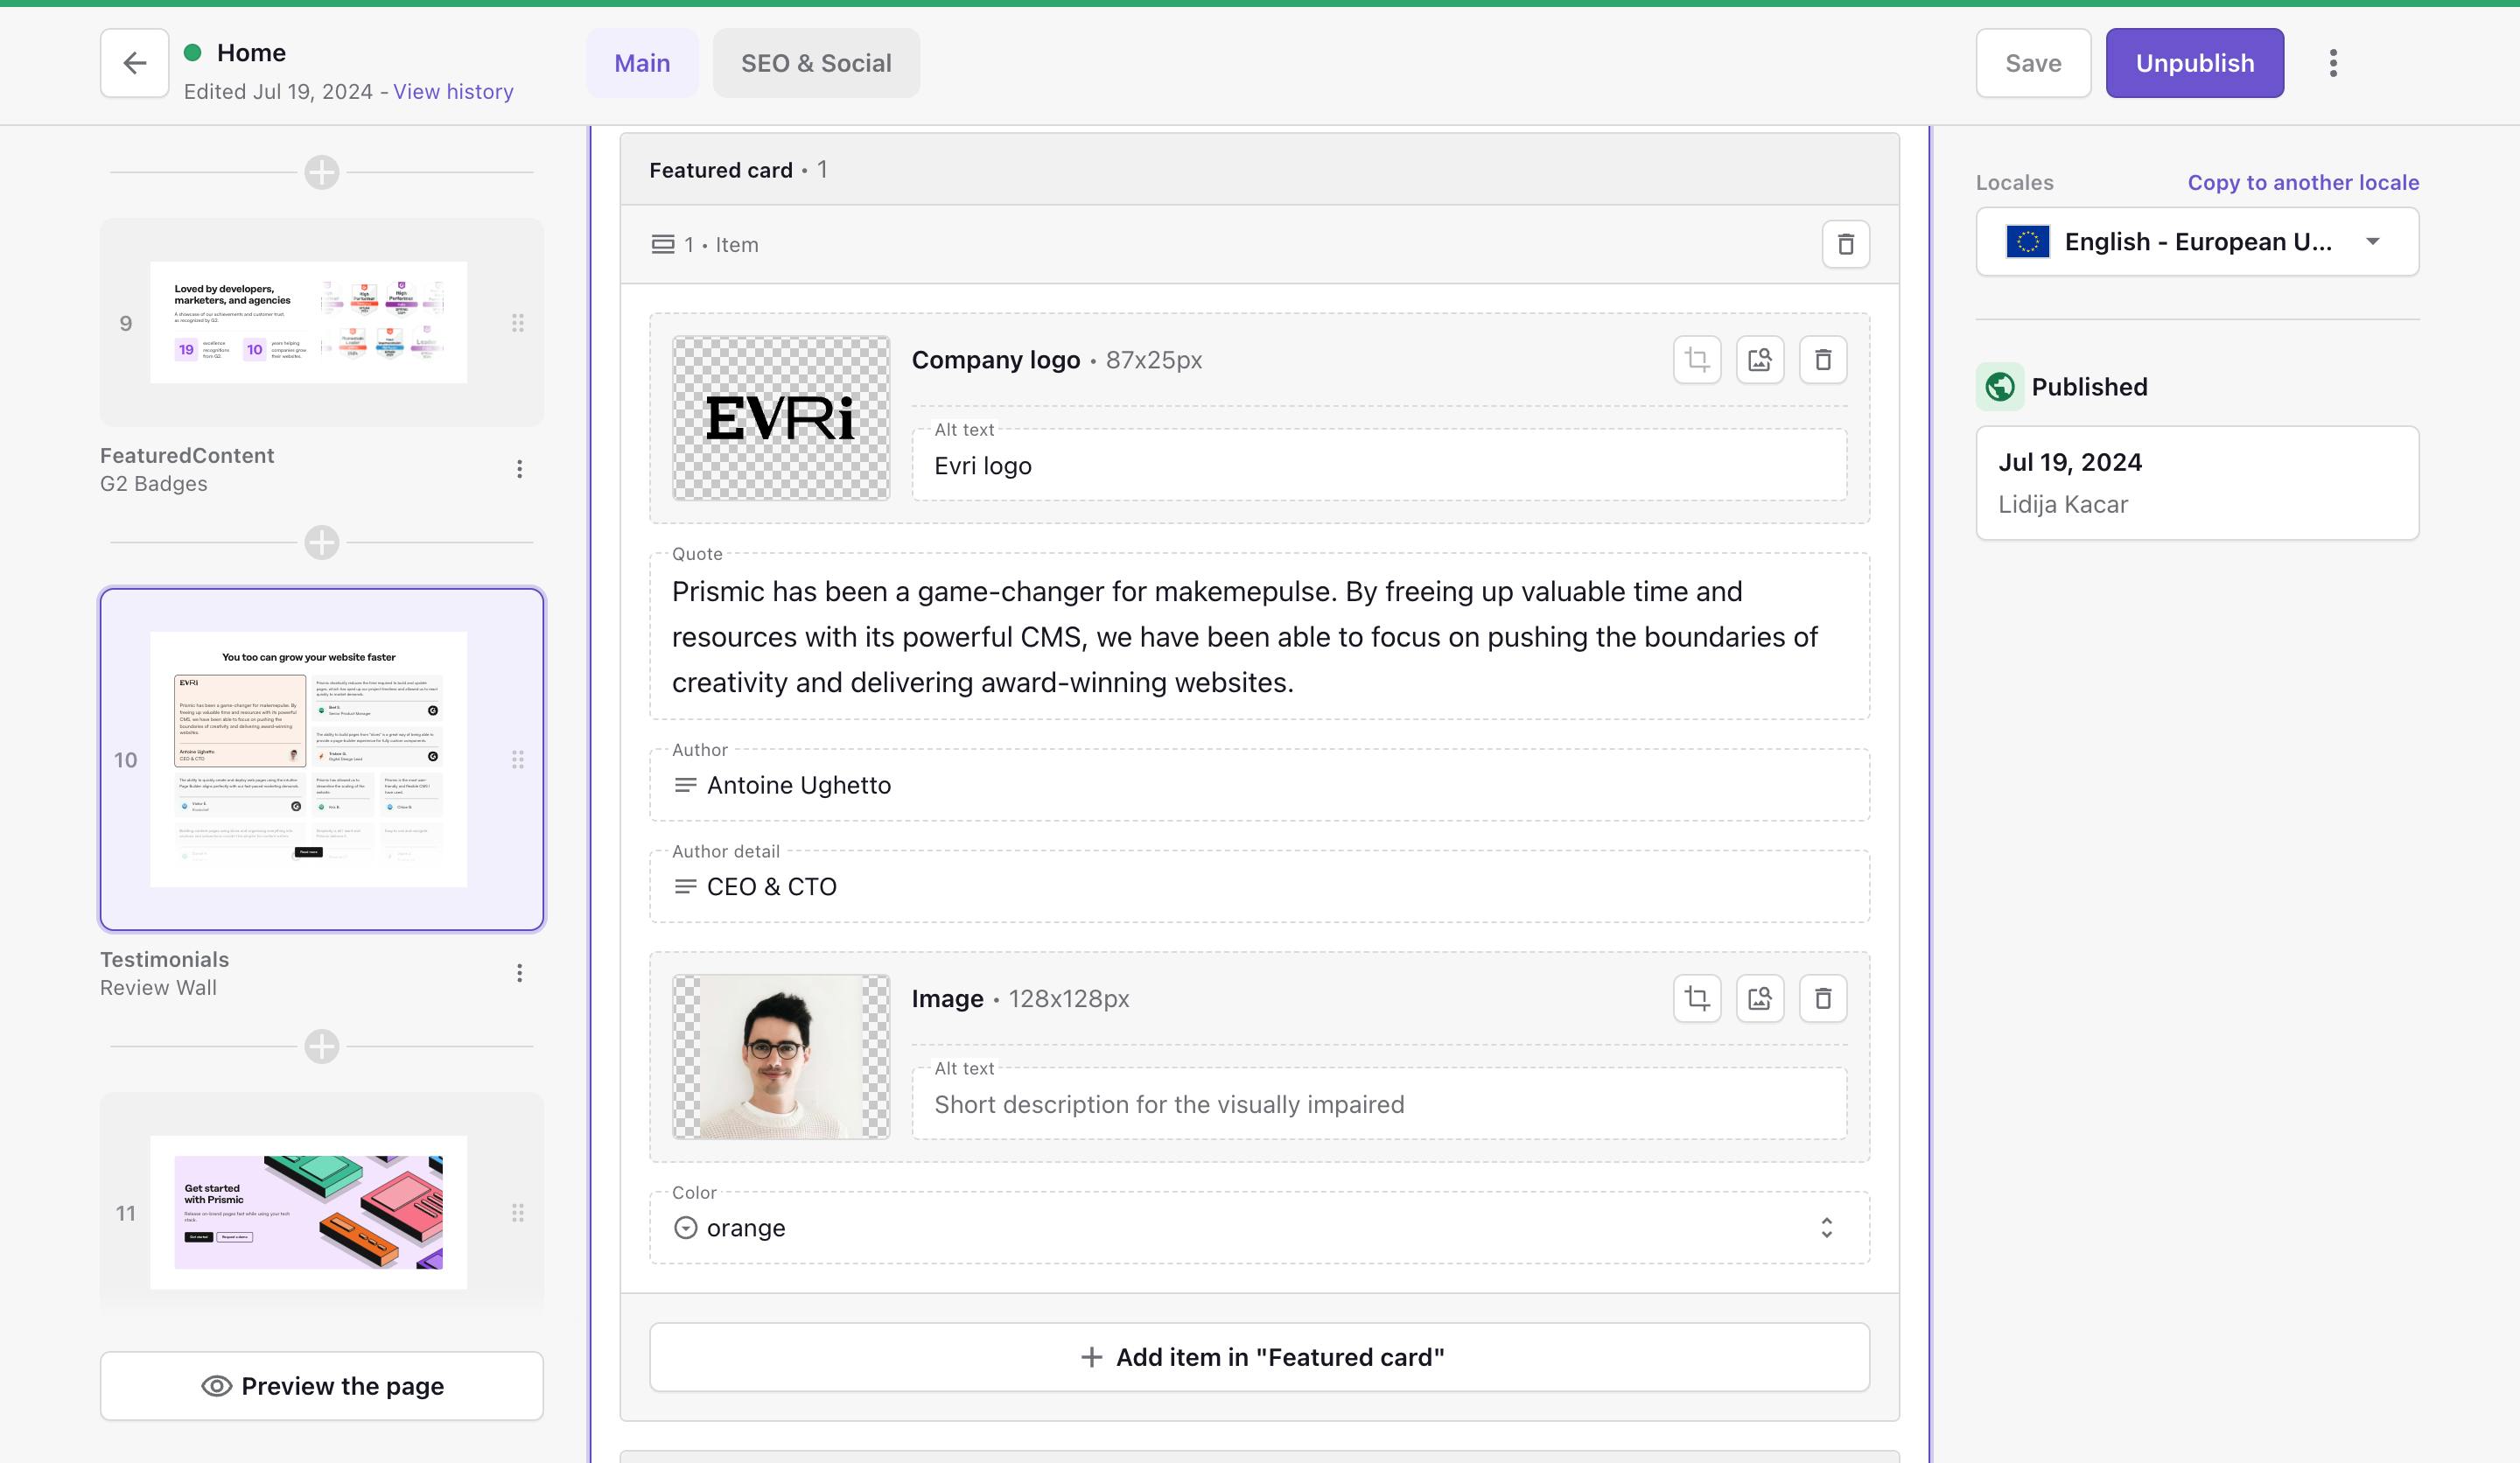Screen dimensions: 2520x1463
Task: Replace the Company logo image
Action: click(1759, 360)
